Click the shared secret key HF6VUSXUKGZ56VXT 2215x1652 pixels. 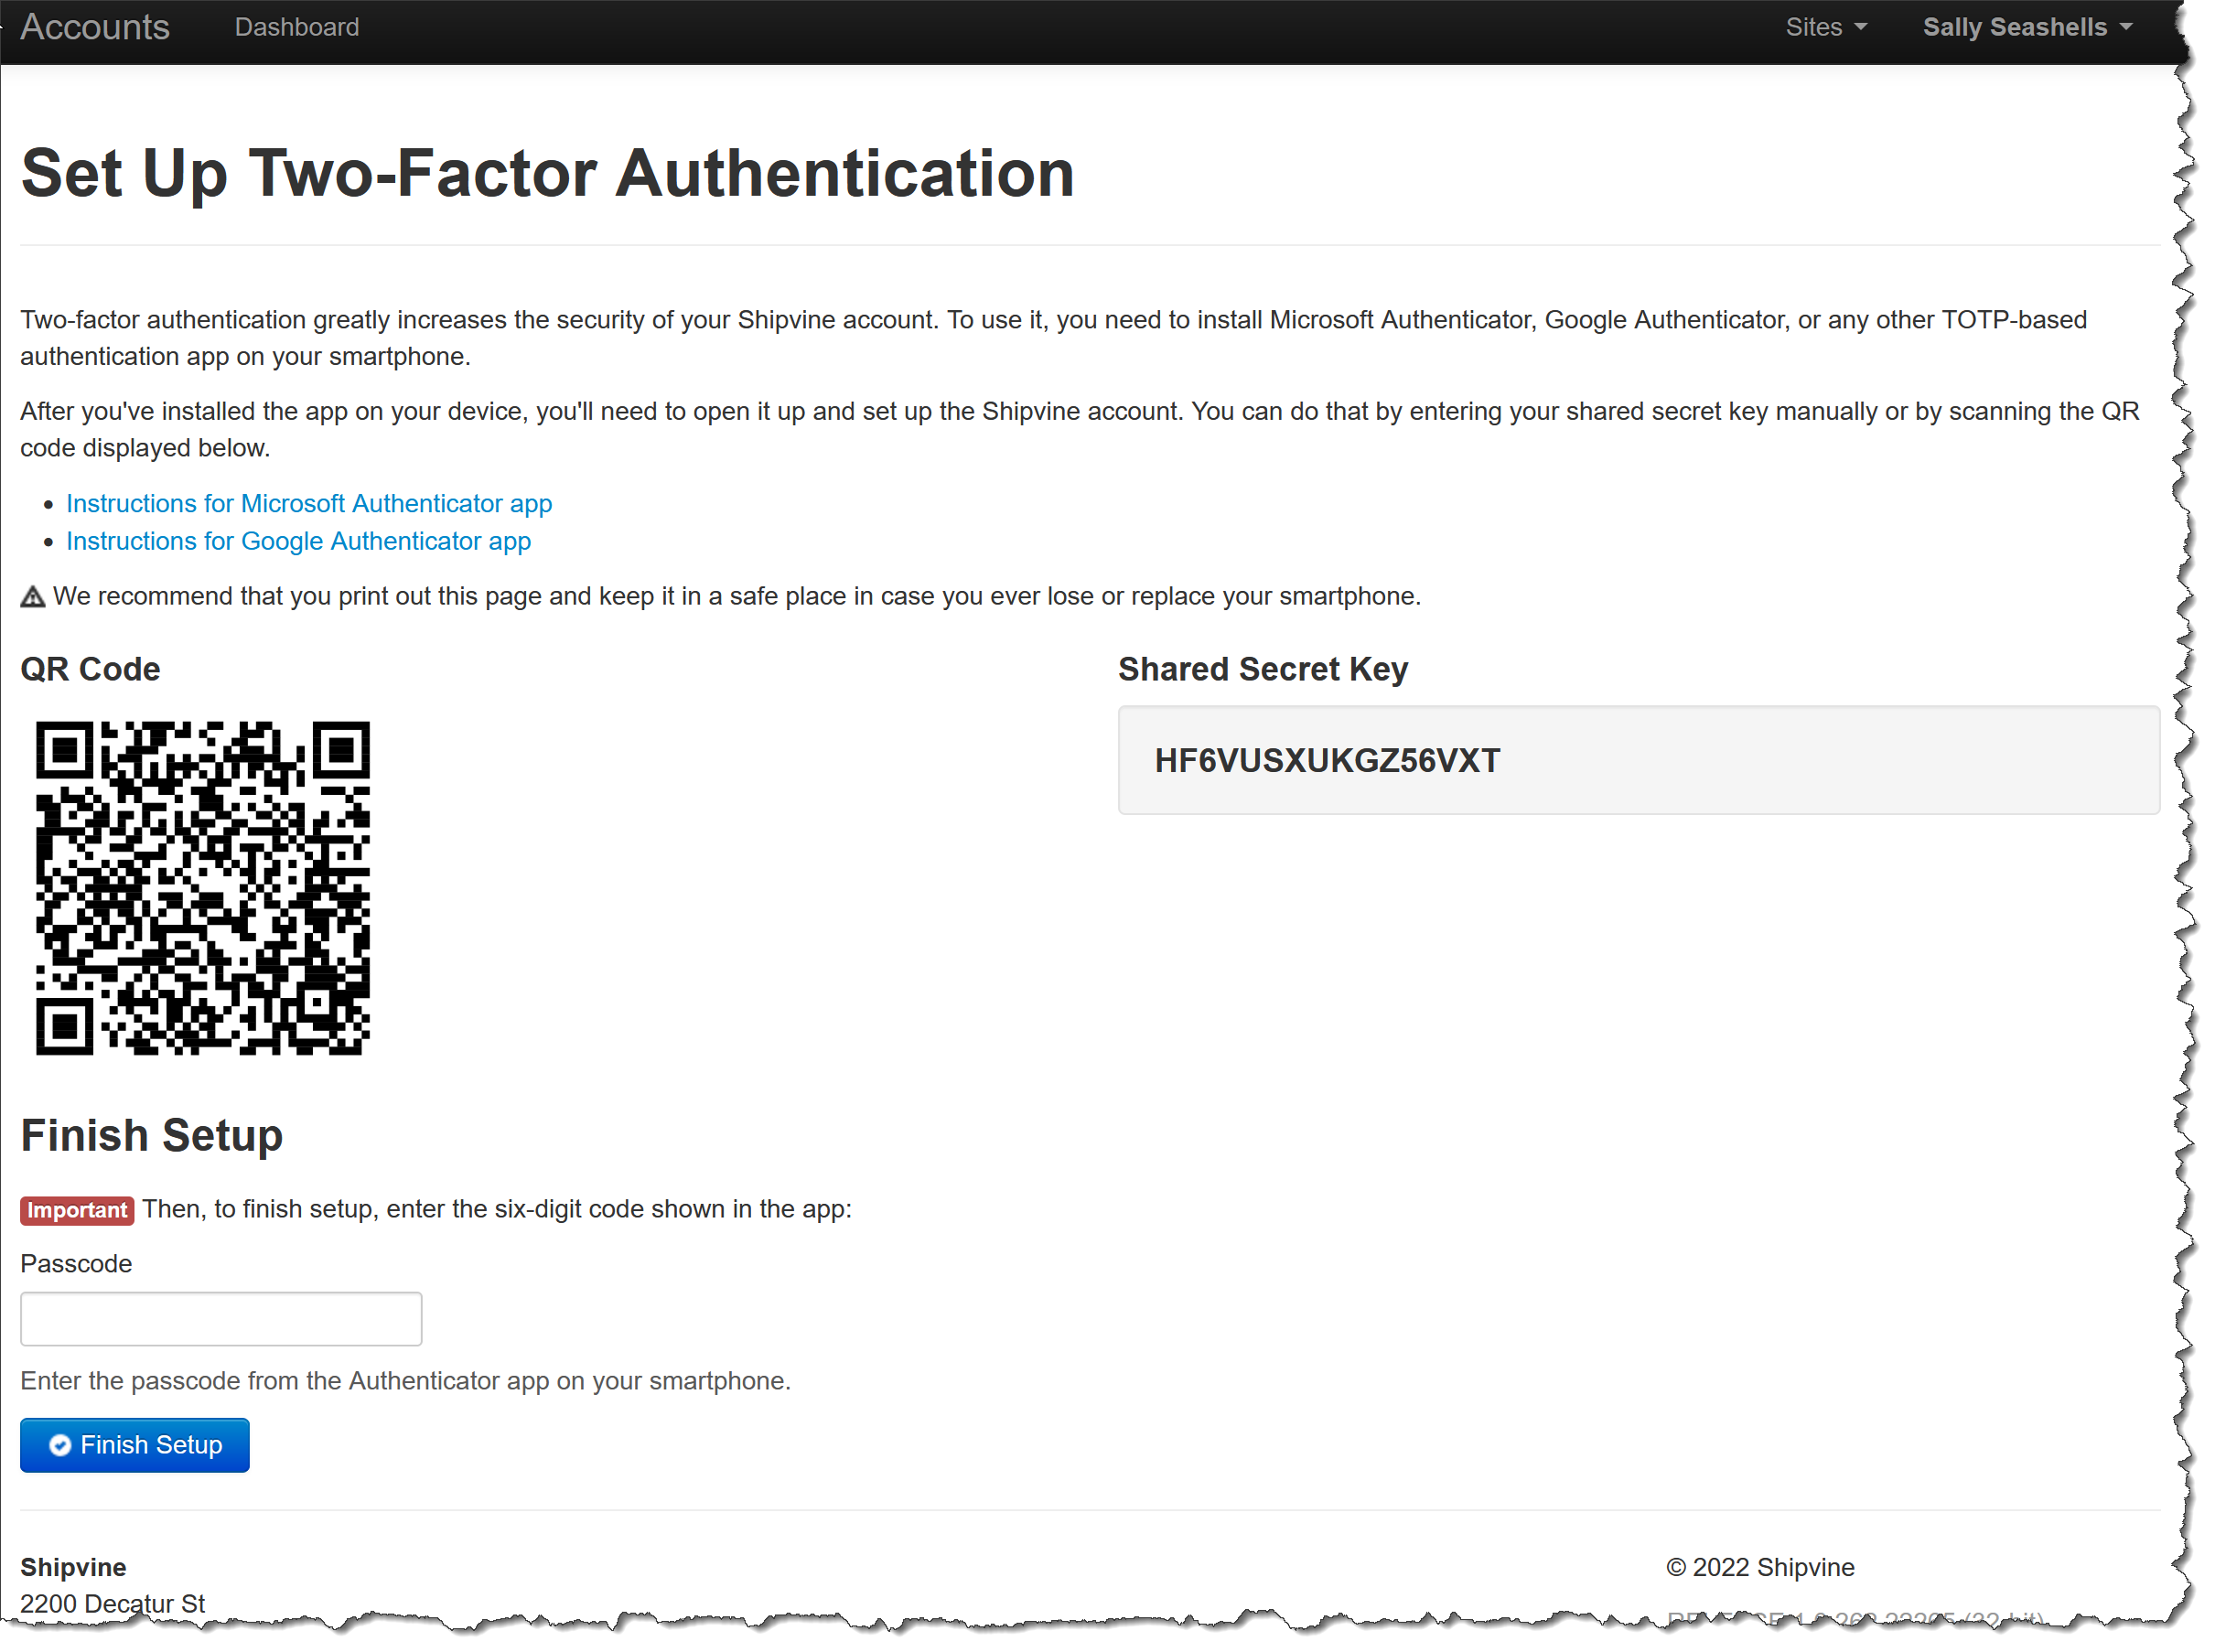tap(1326, 761)
